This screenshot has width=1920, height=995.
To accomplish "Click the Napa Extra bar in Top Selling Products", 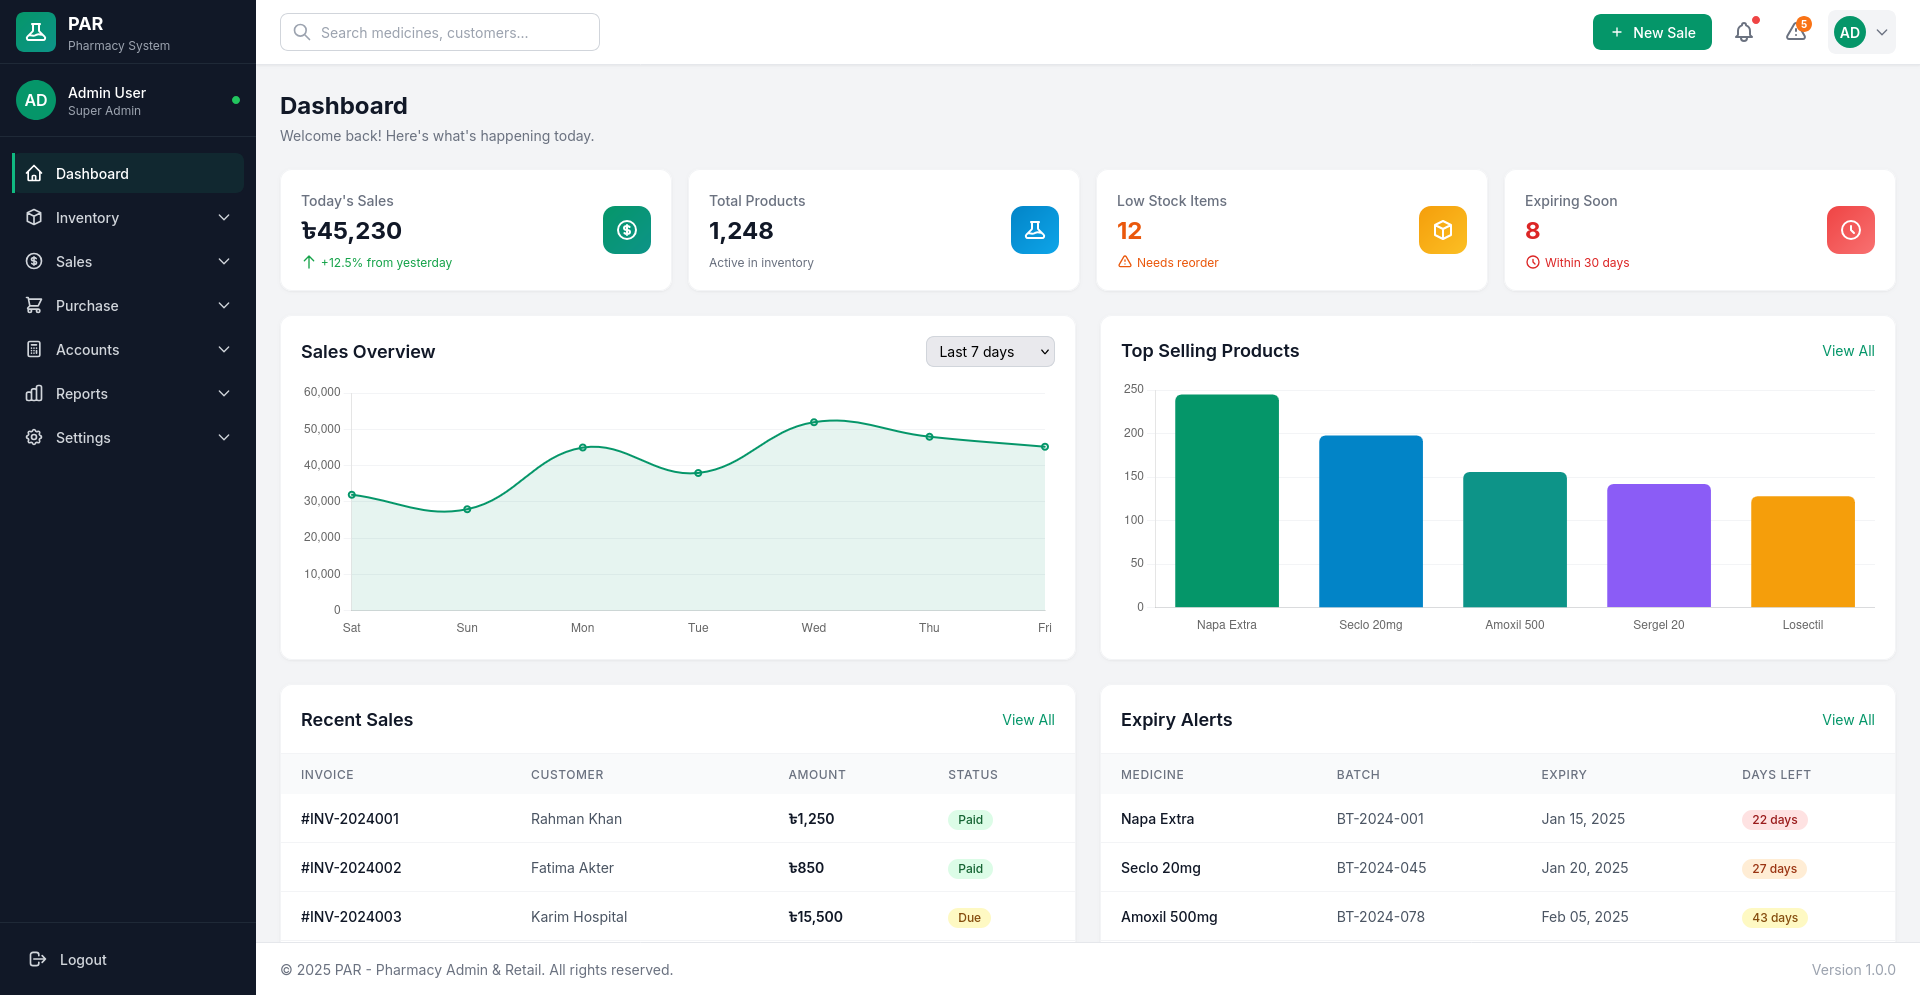I will (x=1227, y=500).
